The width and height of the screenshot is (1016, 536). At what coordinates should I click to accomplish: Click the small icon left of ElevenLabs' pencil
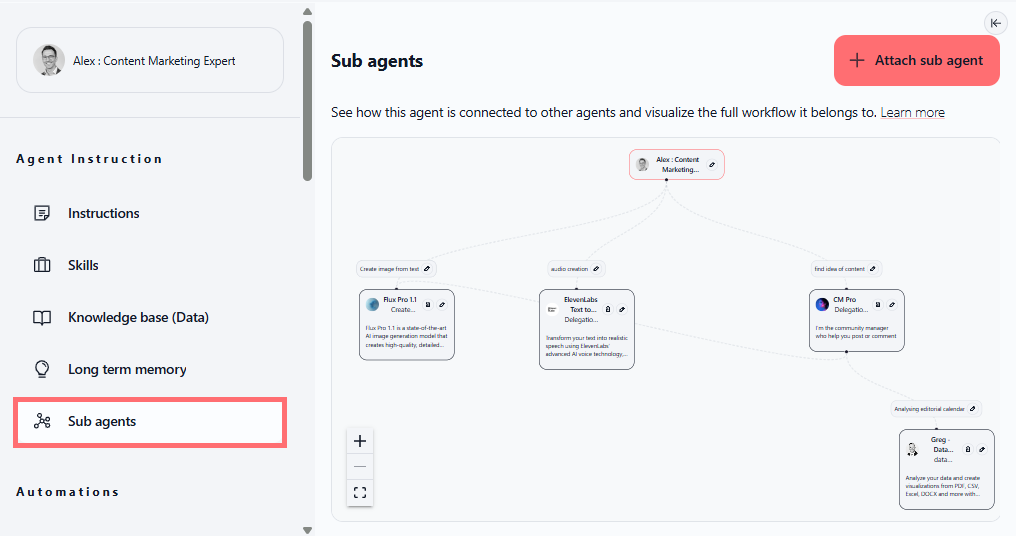click(608, 309)
